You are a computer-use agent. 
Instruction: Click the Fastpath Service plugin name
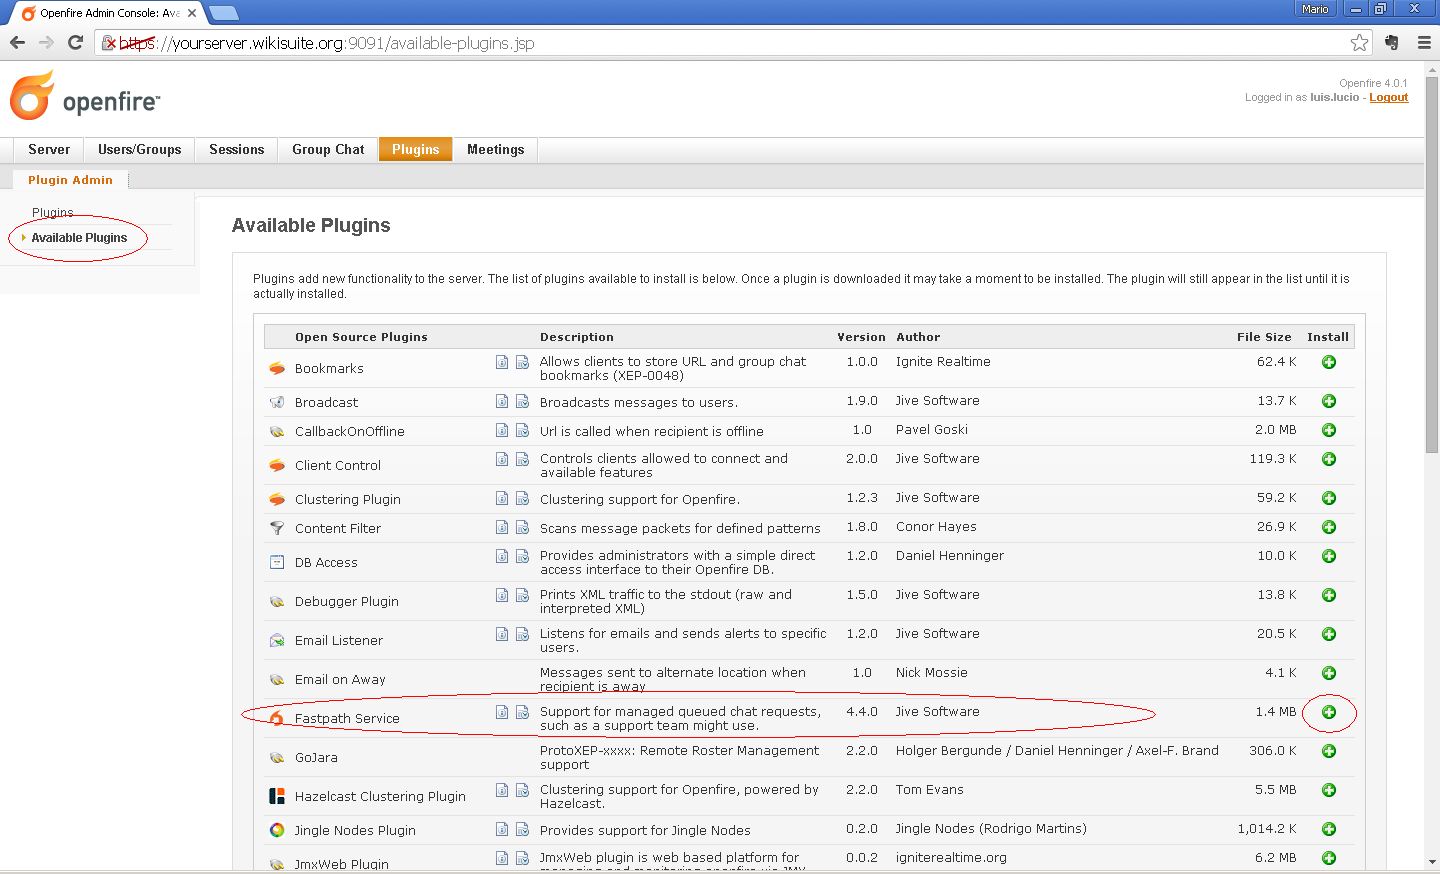(x=347, y=719)
